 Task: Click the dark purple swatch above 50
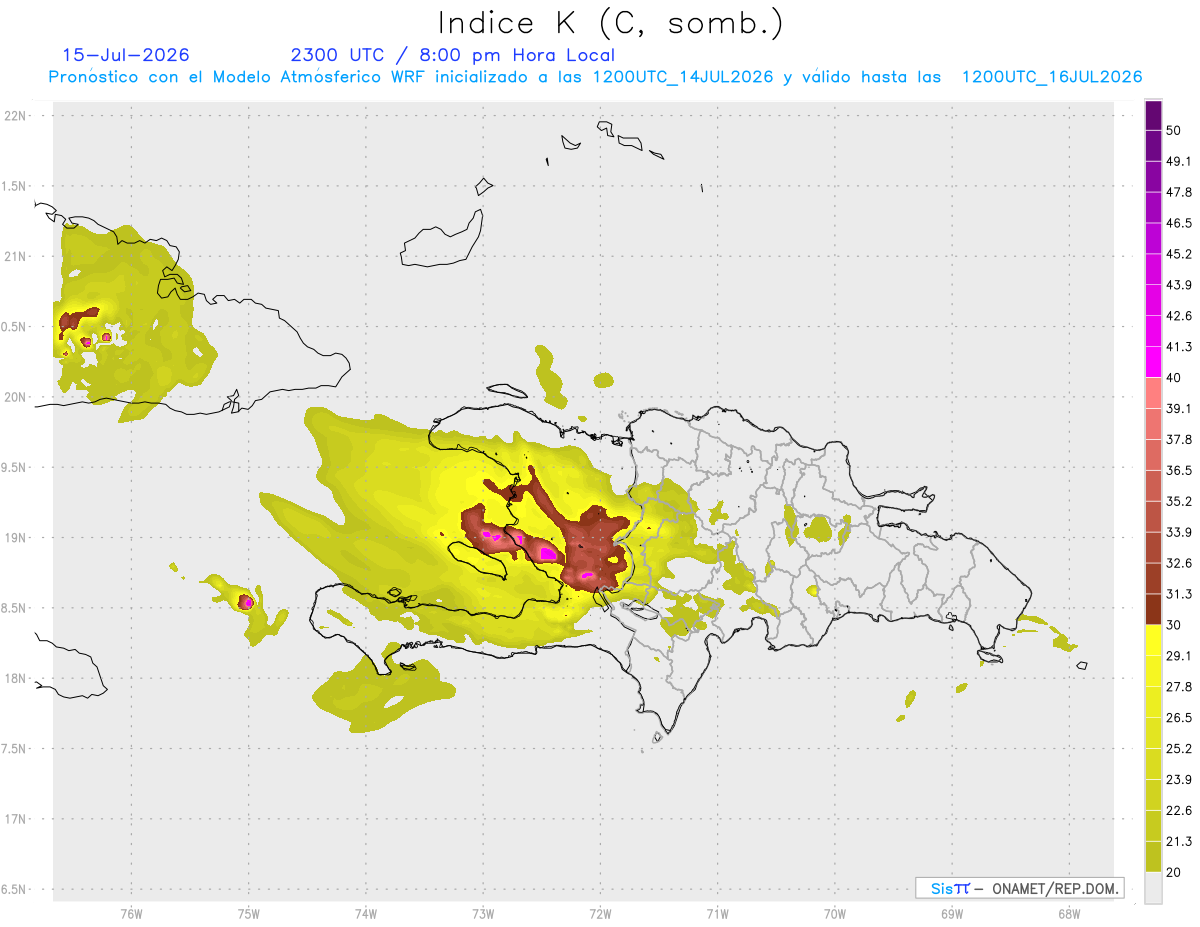click(x=1153, y=115)
